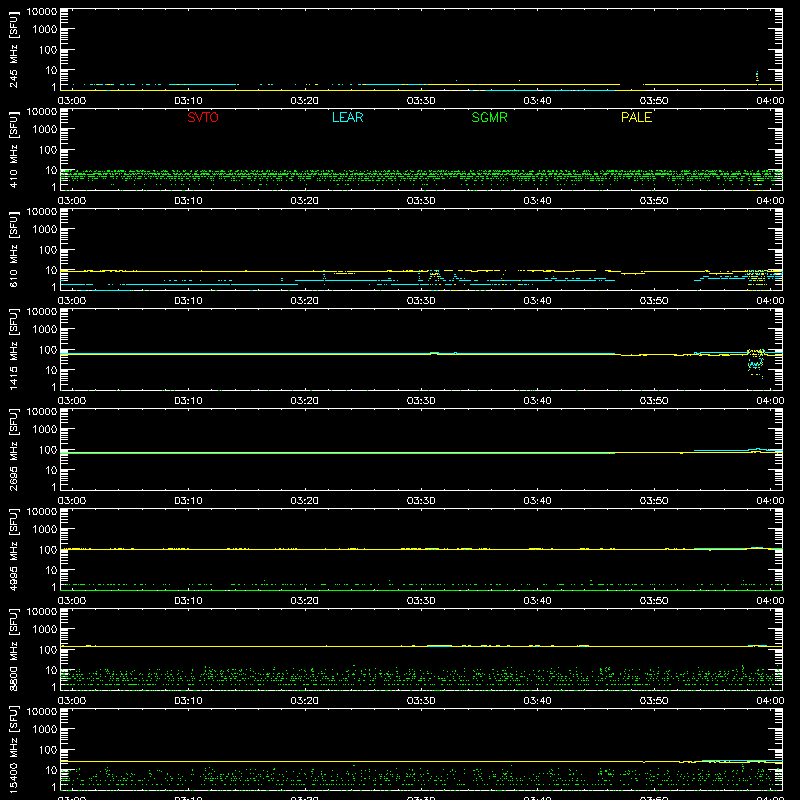
Task: Click 03:00 time label below 8800 MHz panel
Action: [x=72, y=701]
